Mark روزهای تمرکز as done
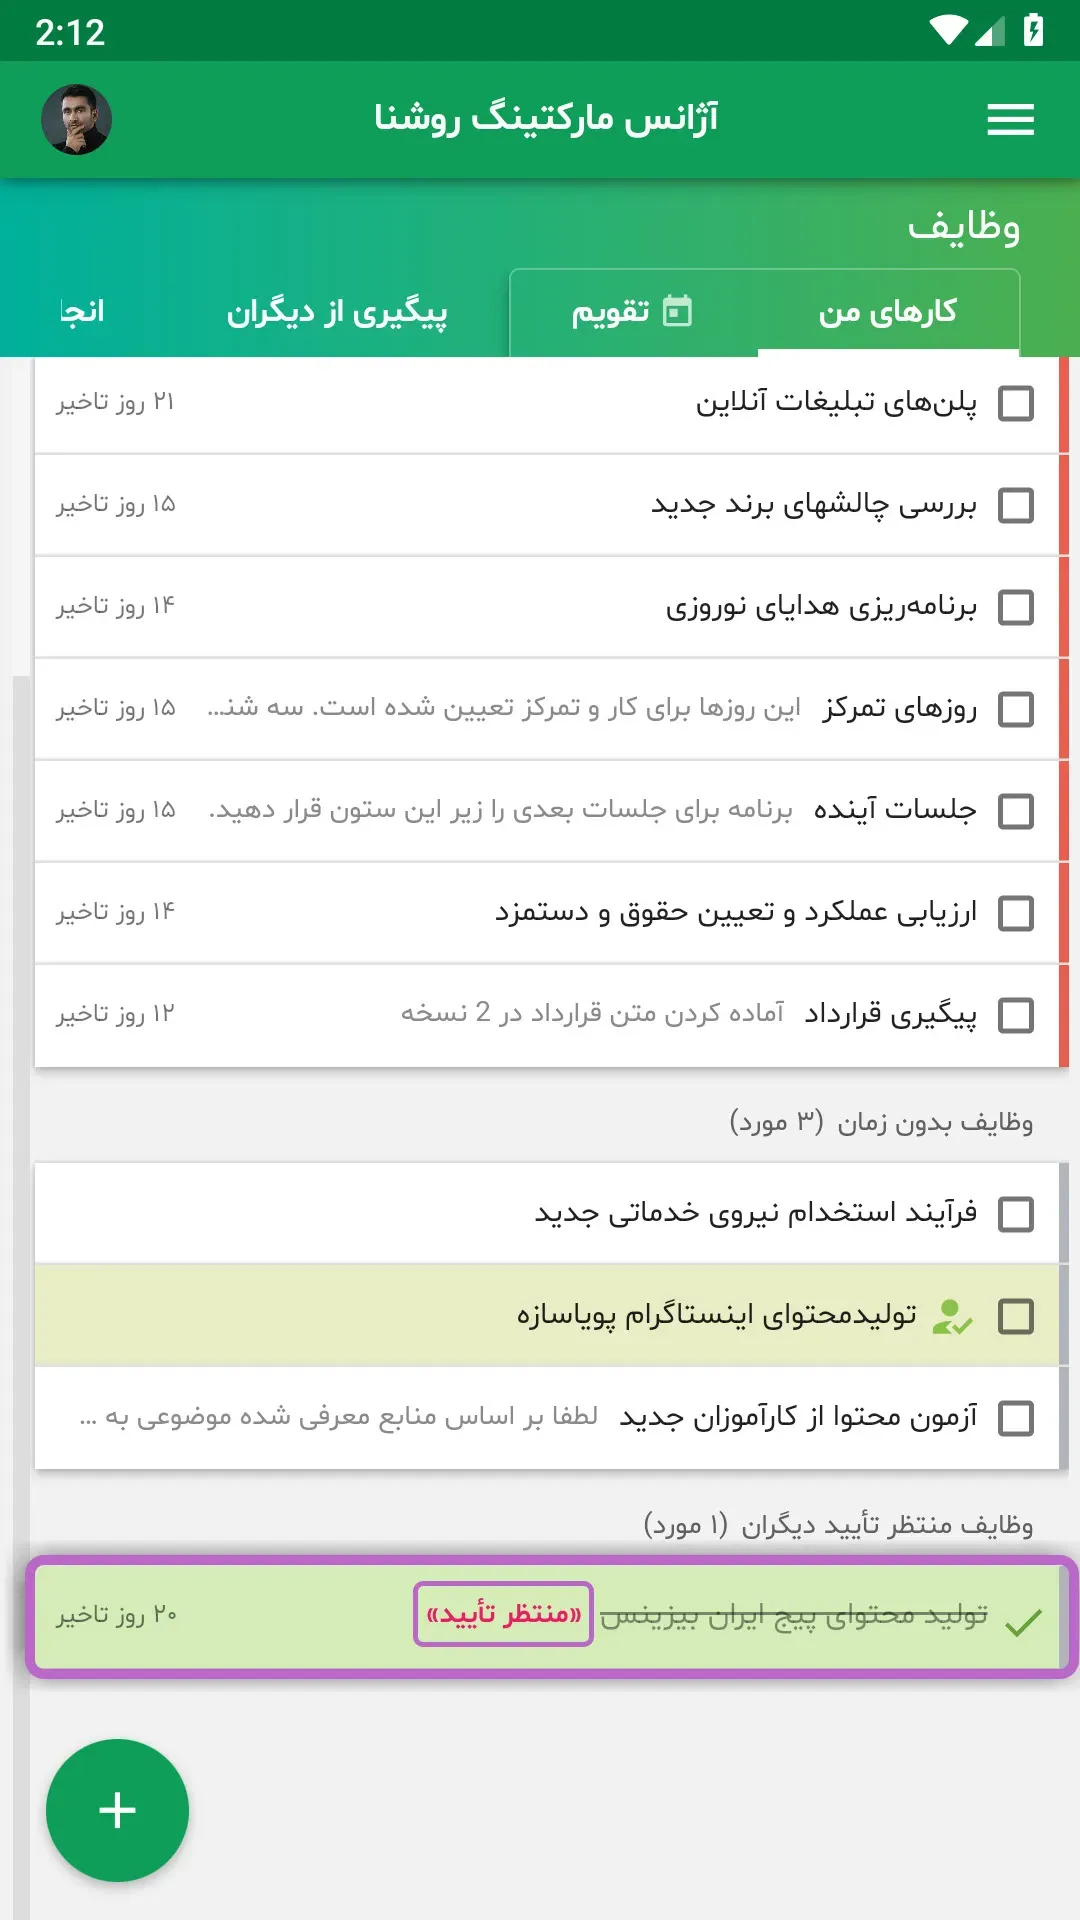Image resolution: width=1080 pixels, height=1920 pixels. (1016, 709)
